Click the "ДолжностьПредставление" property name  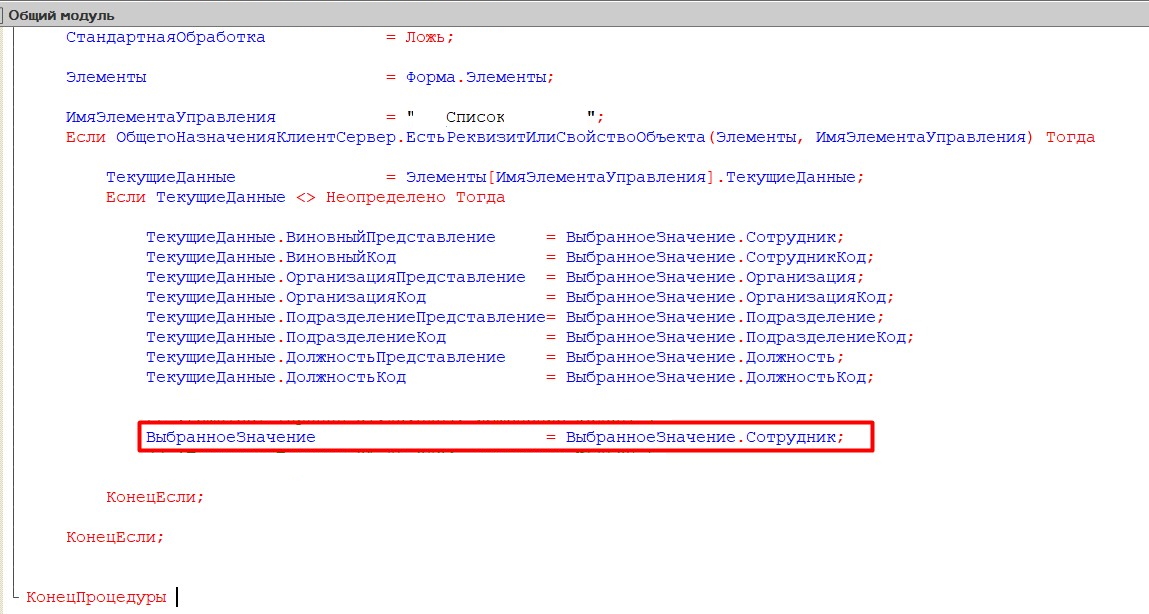click(396, 357)
